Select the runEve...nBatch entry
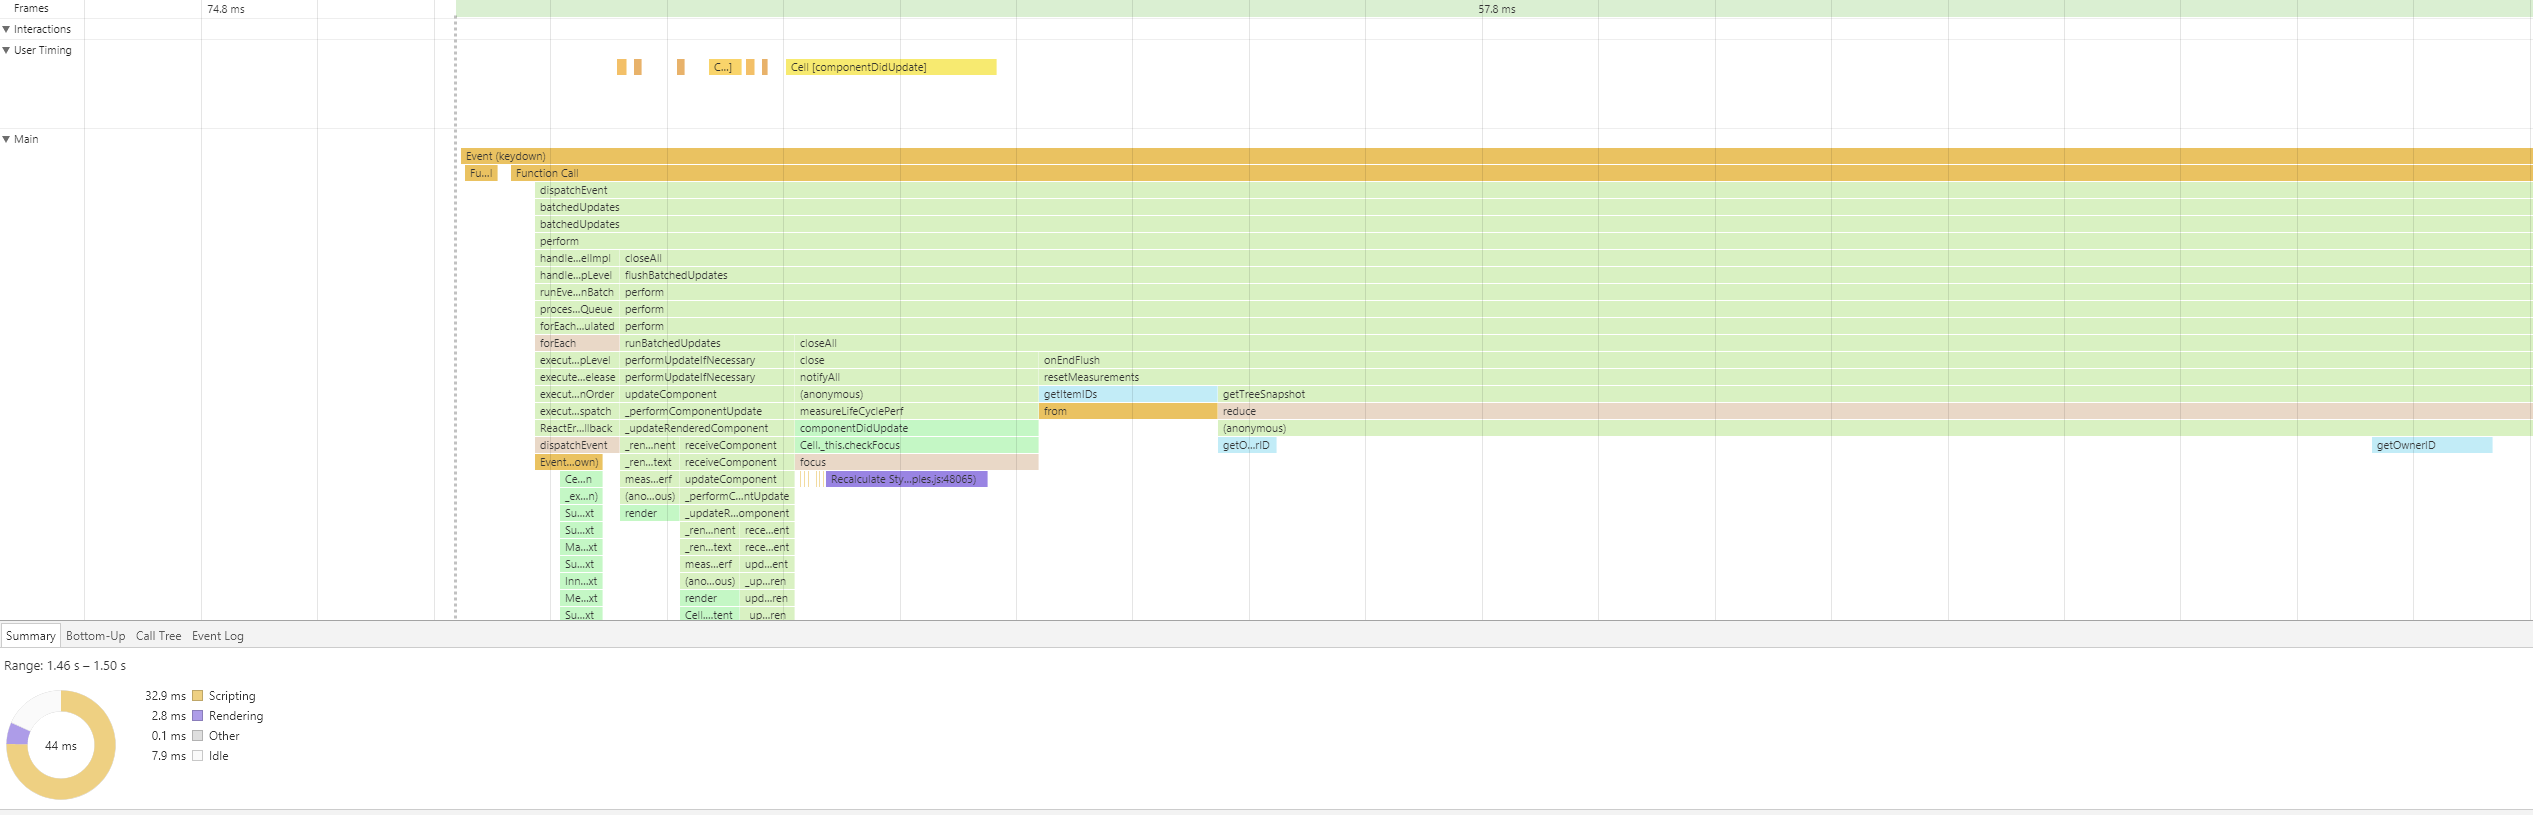The width and height of the screenshot is (2533, 815). click(577, 292)
